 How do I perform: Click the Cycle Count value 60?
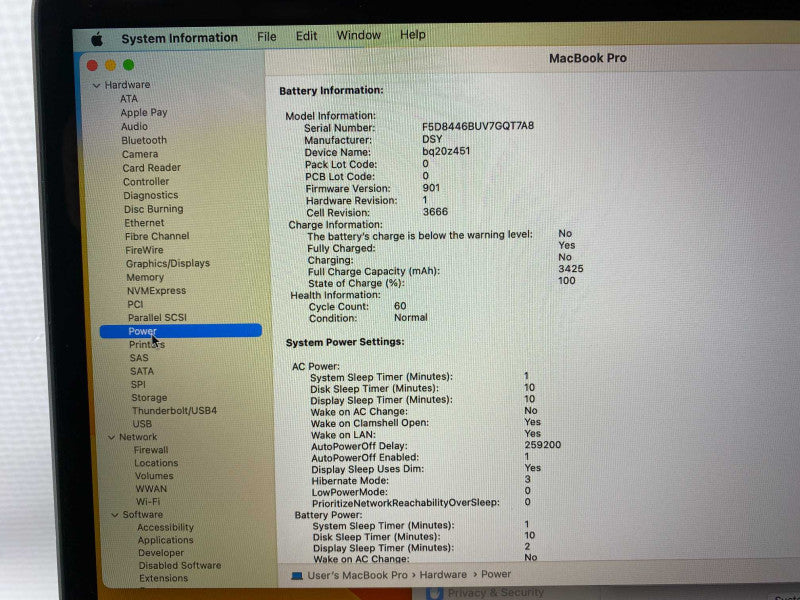point(400,306)
